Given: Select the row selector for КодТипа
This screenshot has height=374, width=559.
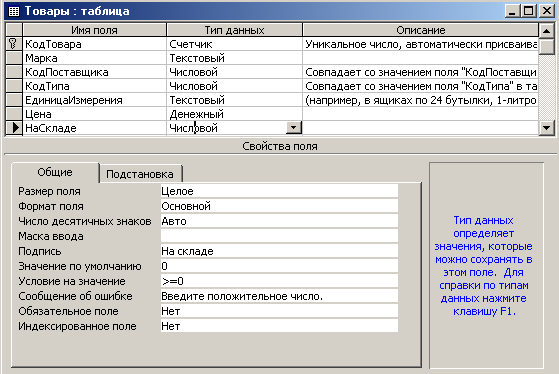Looking at the screenshot, I should coord(14,86).
